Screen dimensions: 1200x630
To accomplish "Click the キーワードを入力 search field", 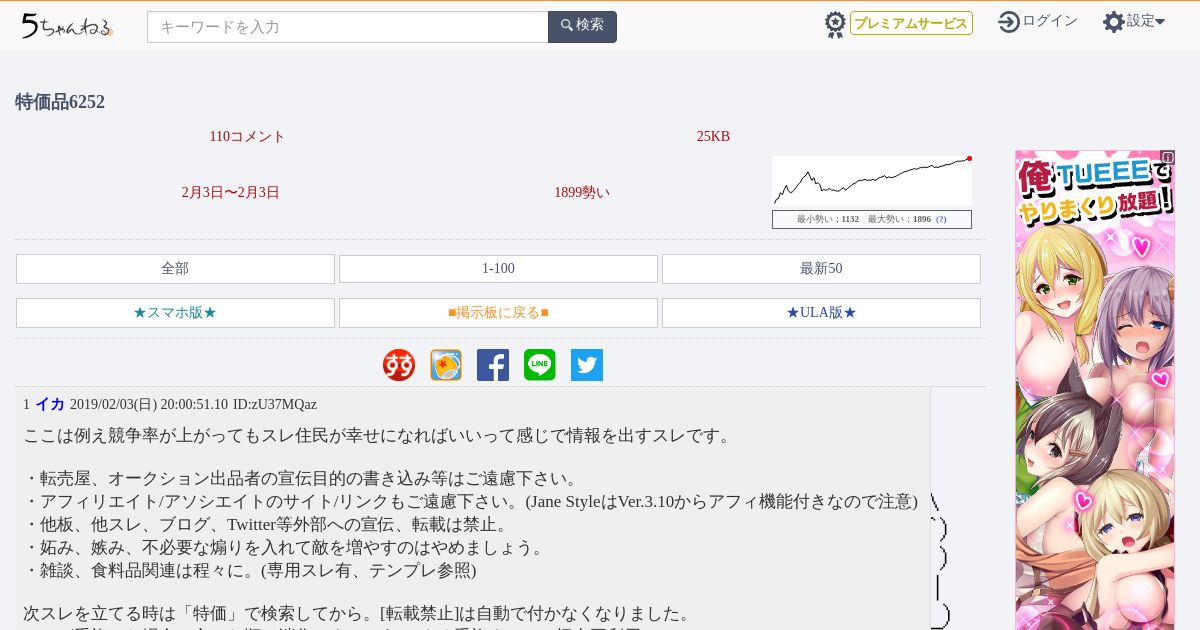I will click(348, 27).
